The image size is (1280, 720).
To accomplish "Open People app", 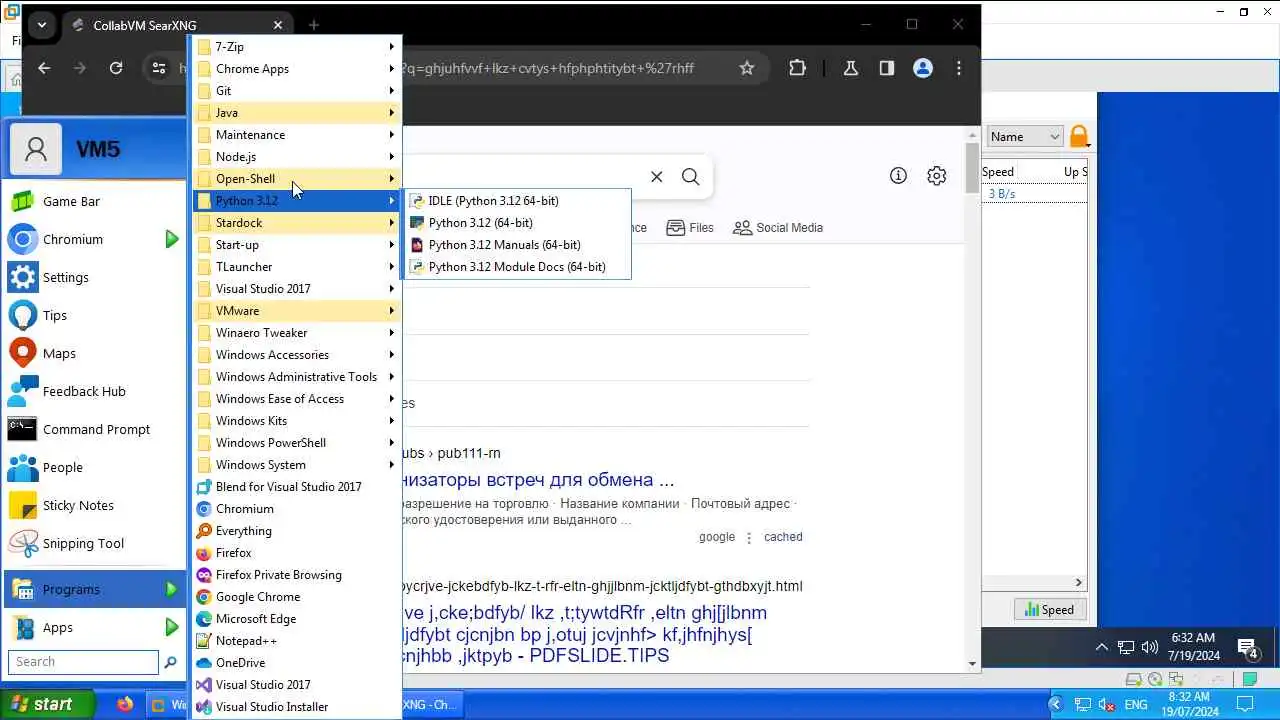I will (x=94, y=467).
